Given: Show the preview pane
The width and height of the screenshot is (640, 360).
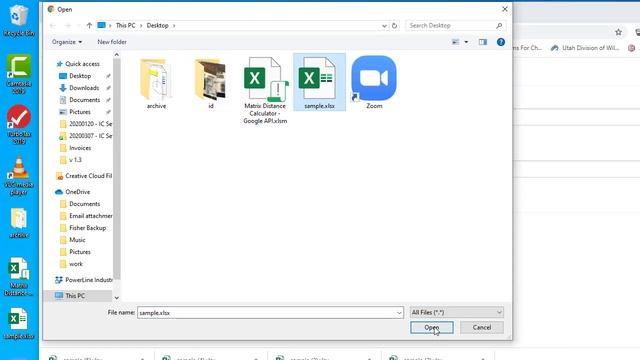Looking at the screenshot, I should pyautogui.click(x=483, y=42).
